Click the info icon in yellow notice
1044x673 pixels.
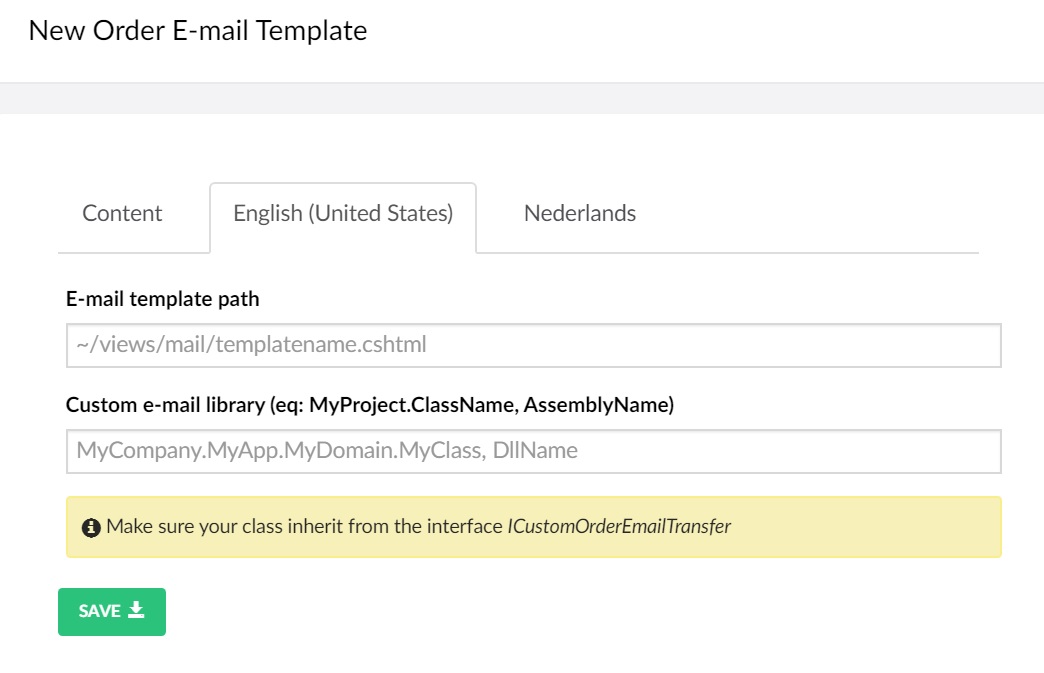point(91,528)
